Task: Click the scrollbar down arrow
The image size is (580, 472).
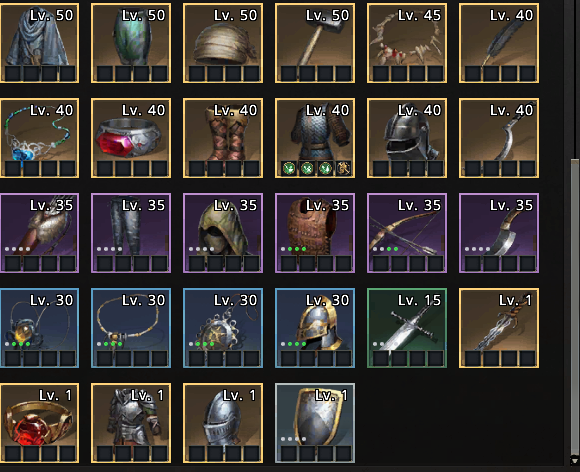Action: tap(575, 461)
